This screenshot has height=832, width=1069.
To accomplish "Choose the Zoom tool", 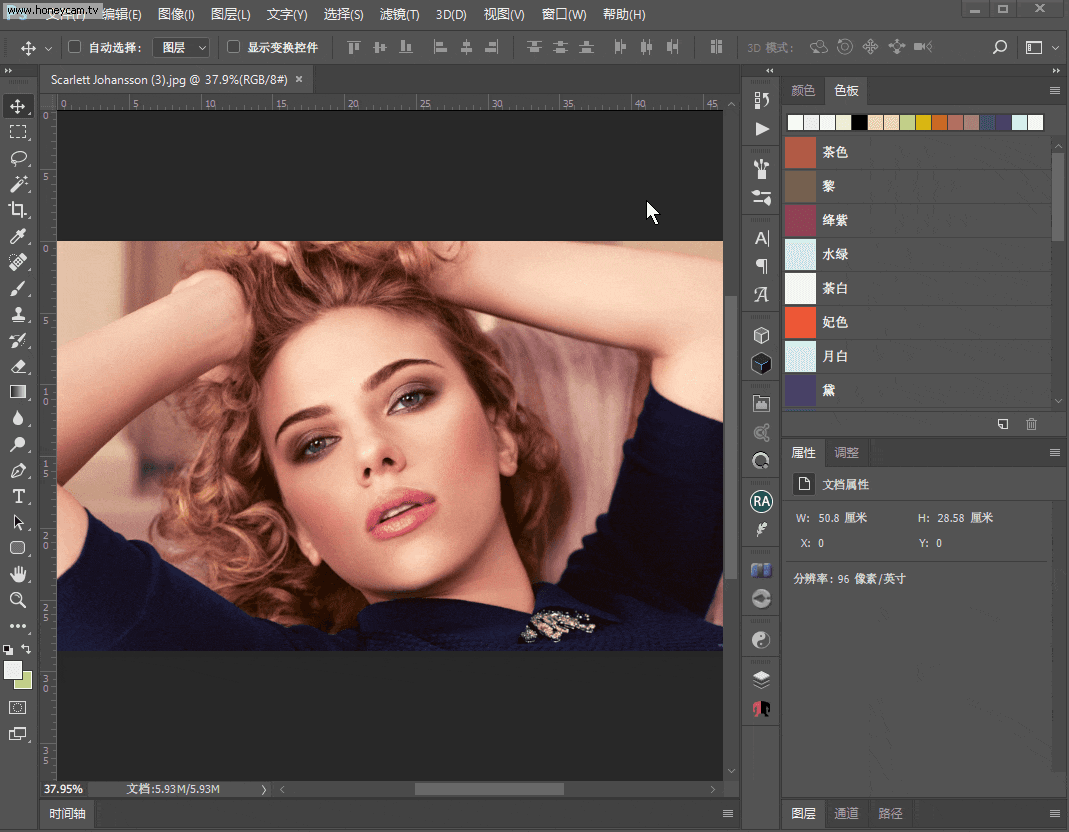I will tap(18, 600).
